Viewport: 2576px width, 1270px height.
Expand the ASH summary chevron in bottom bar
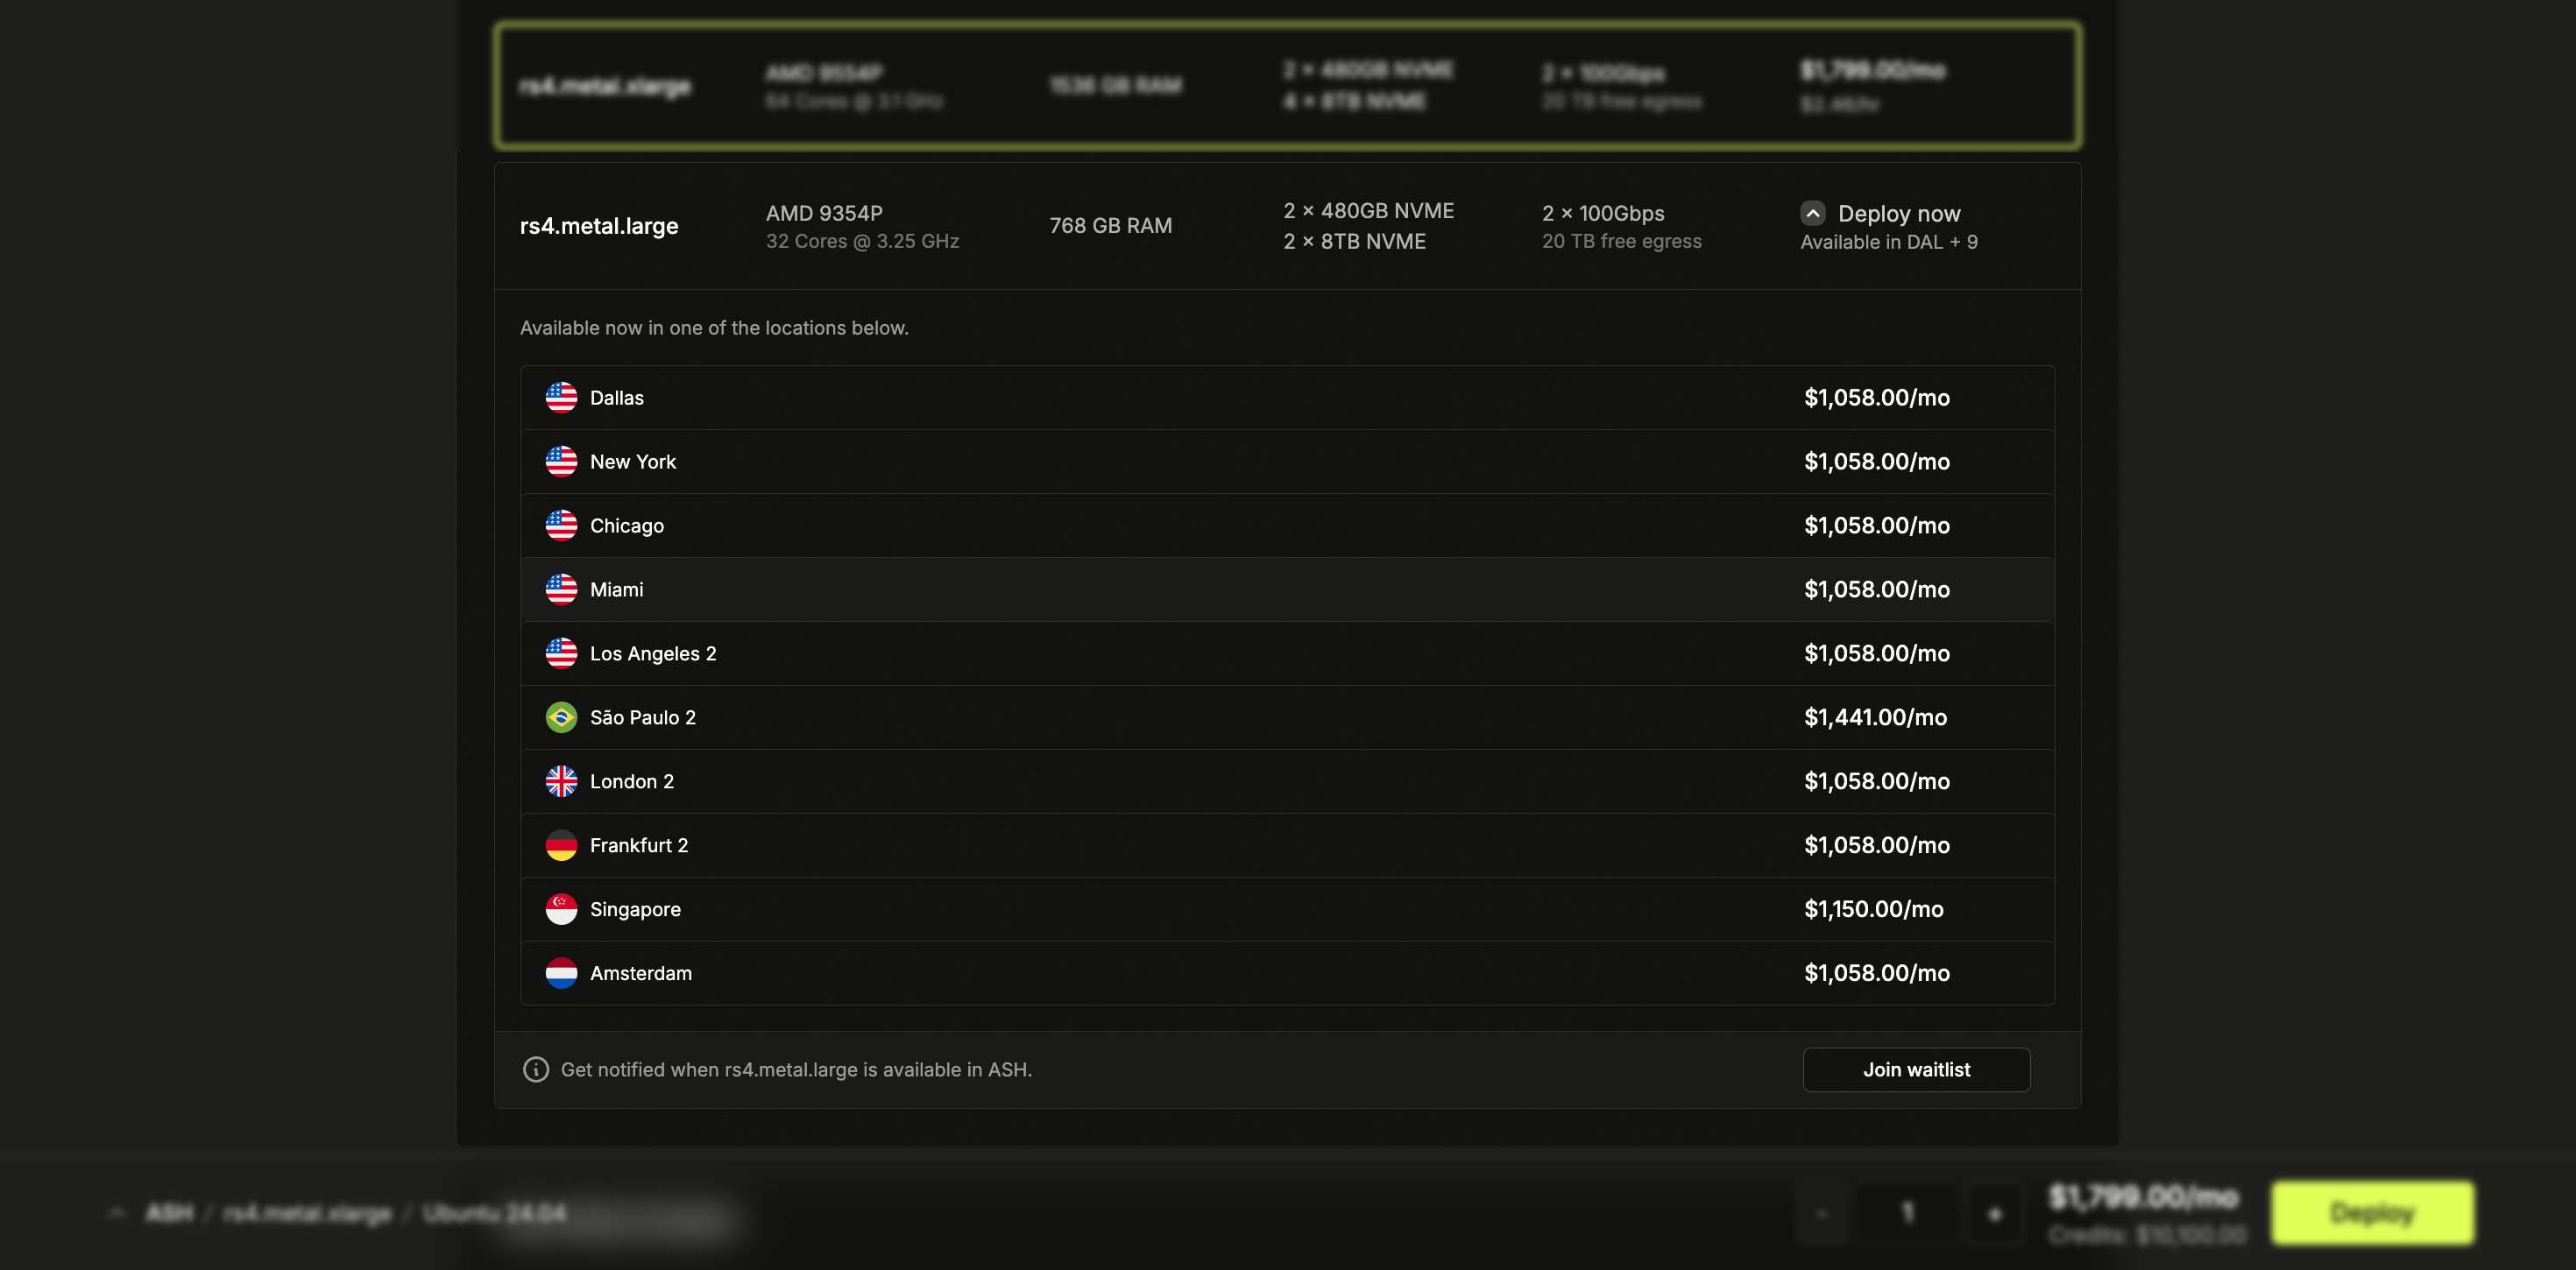pyautogui.click(x=118, y=1213)
